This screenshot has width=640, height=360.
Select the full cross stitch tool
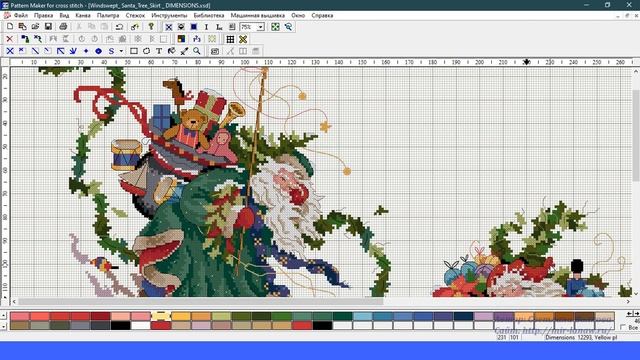tap(10, 51)
